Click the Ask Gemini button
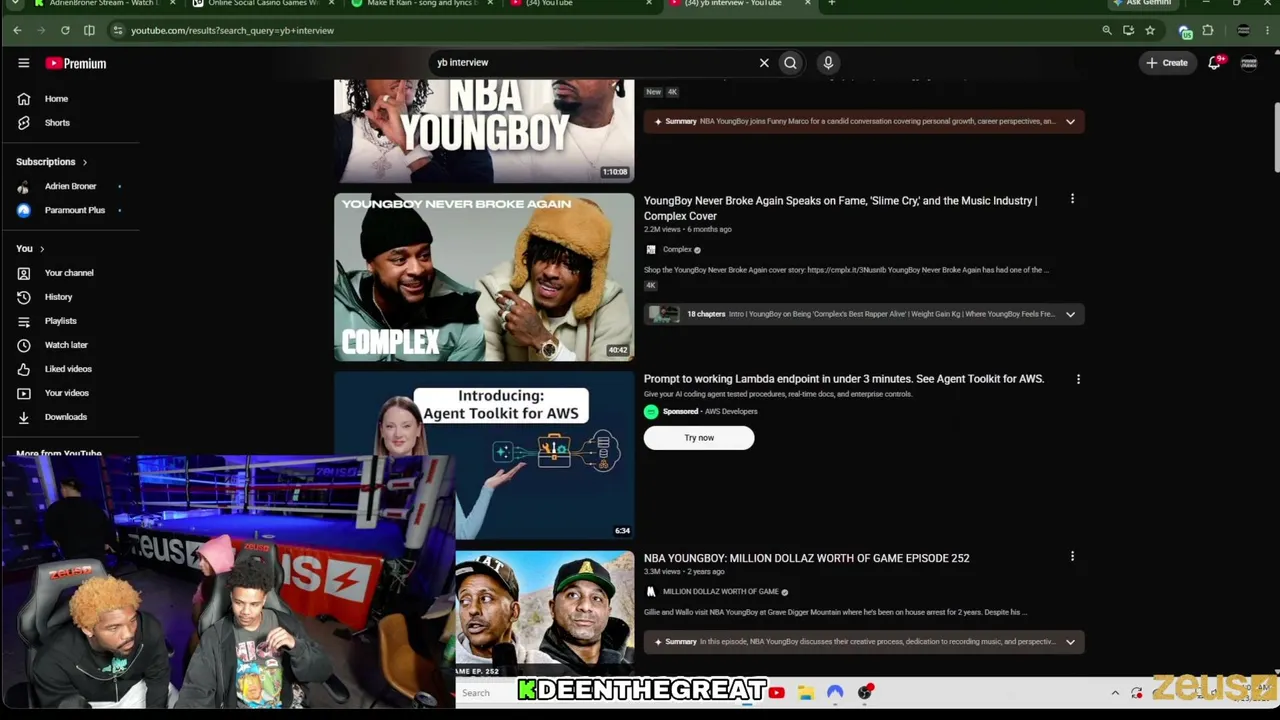Image resolution: width=1280 pixels, height=720 pixels. (x=1142, y=3)
